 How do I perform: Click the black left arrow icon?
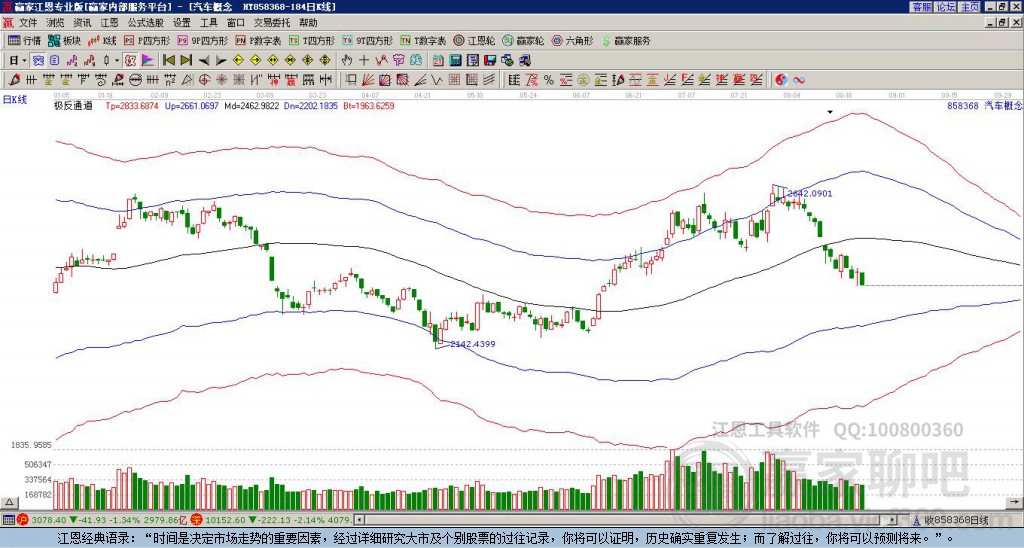[x=204, y=61]
